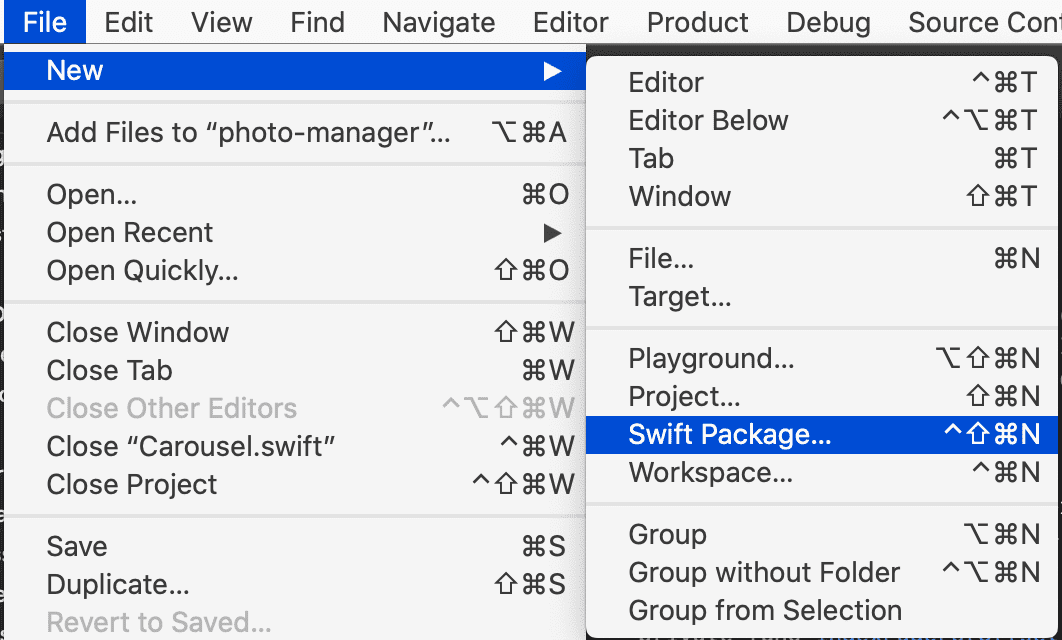Choose Close Project

[x=295, y=484]
